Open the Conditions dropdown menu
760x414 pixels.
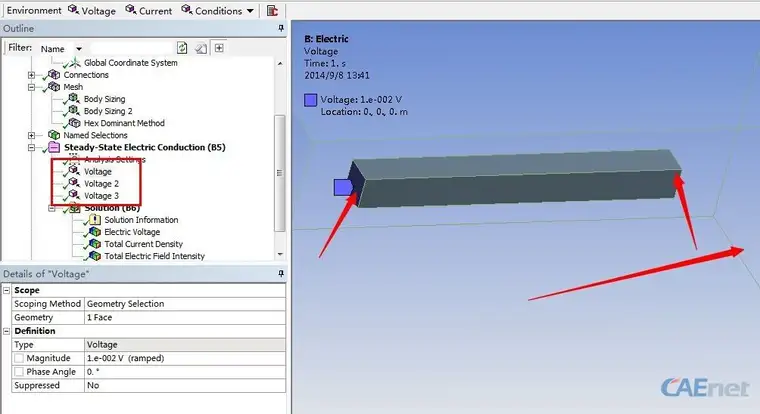[x=217, y=10]
